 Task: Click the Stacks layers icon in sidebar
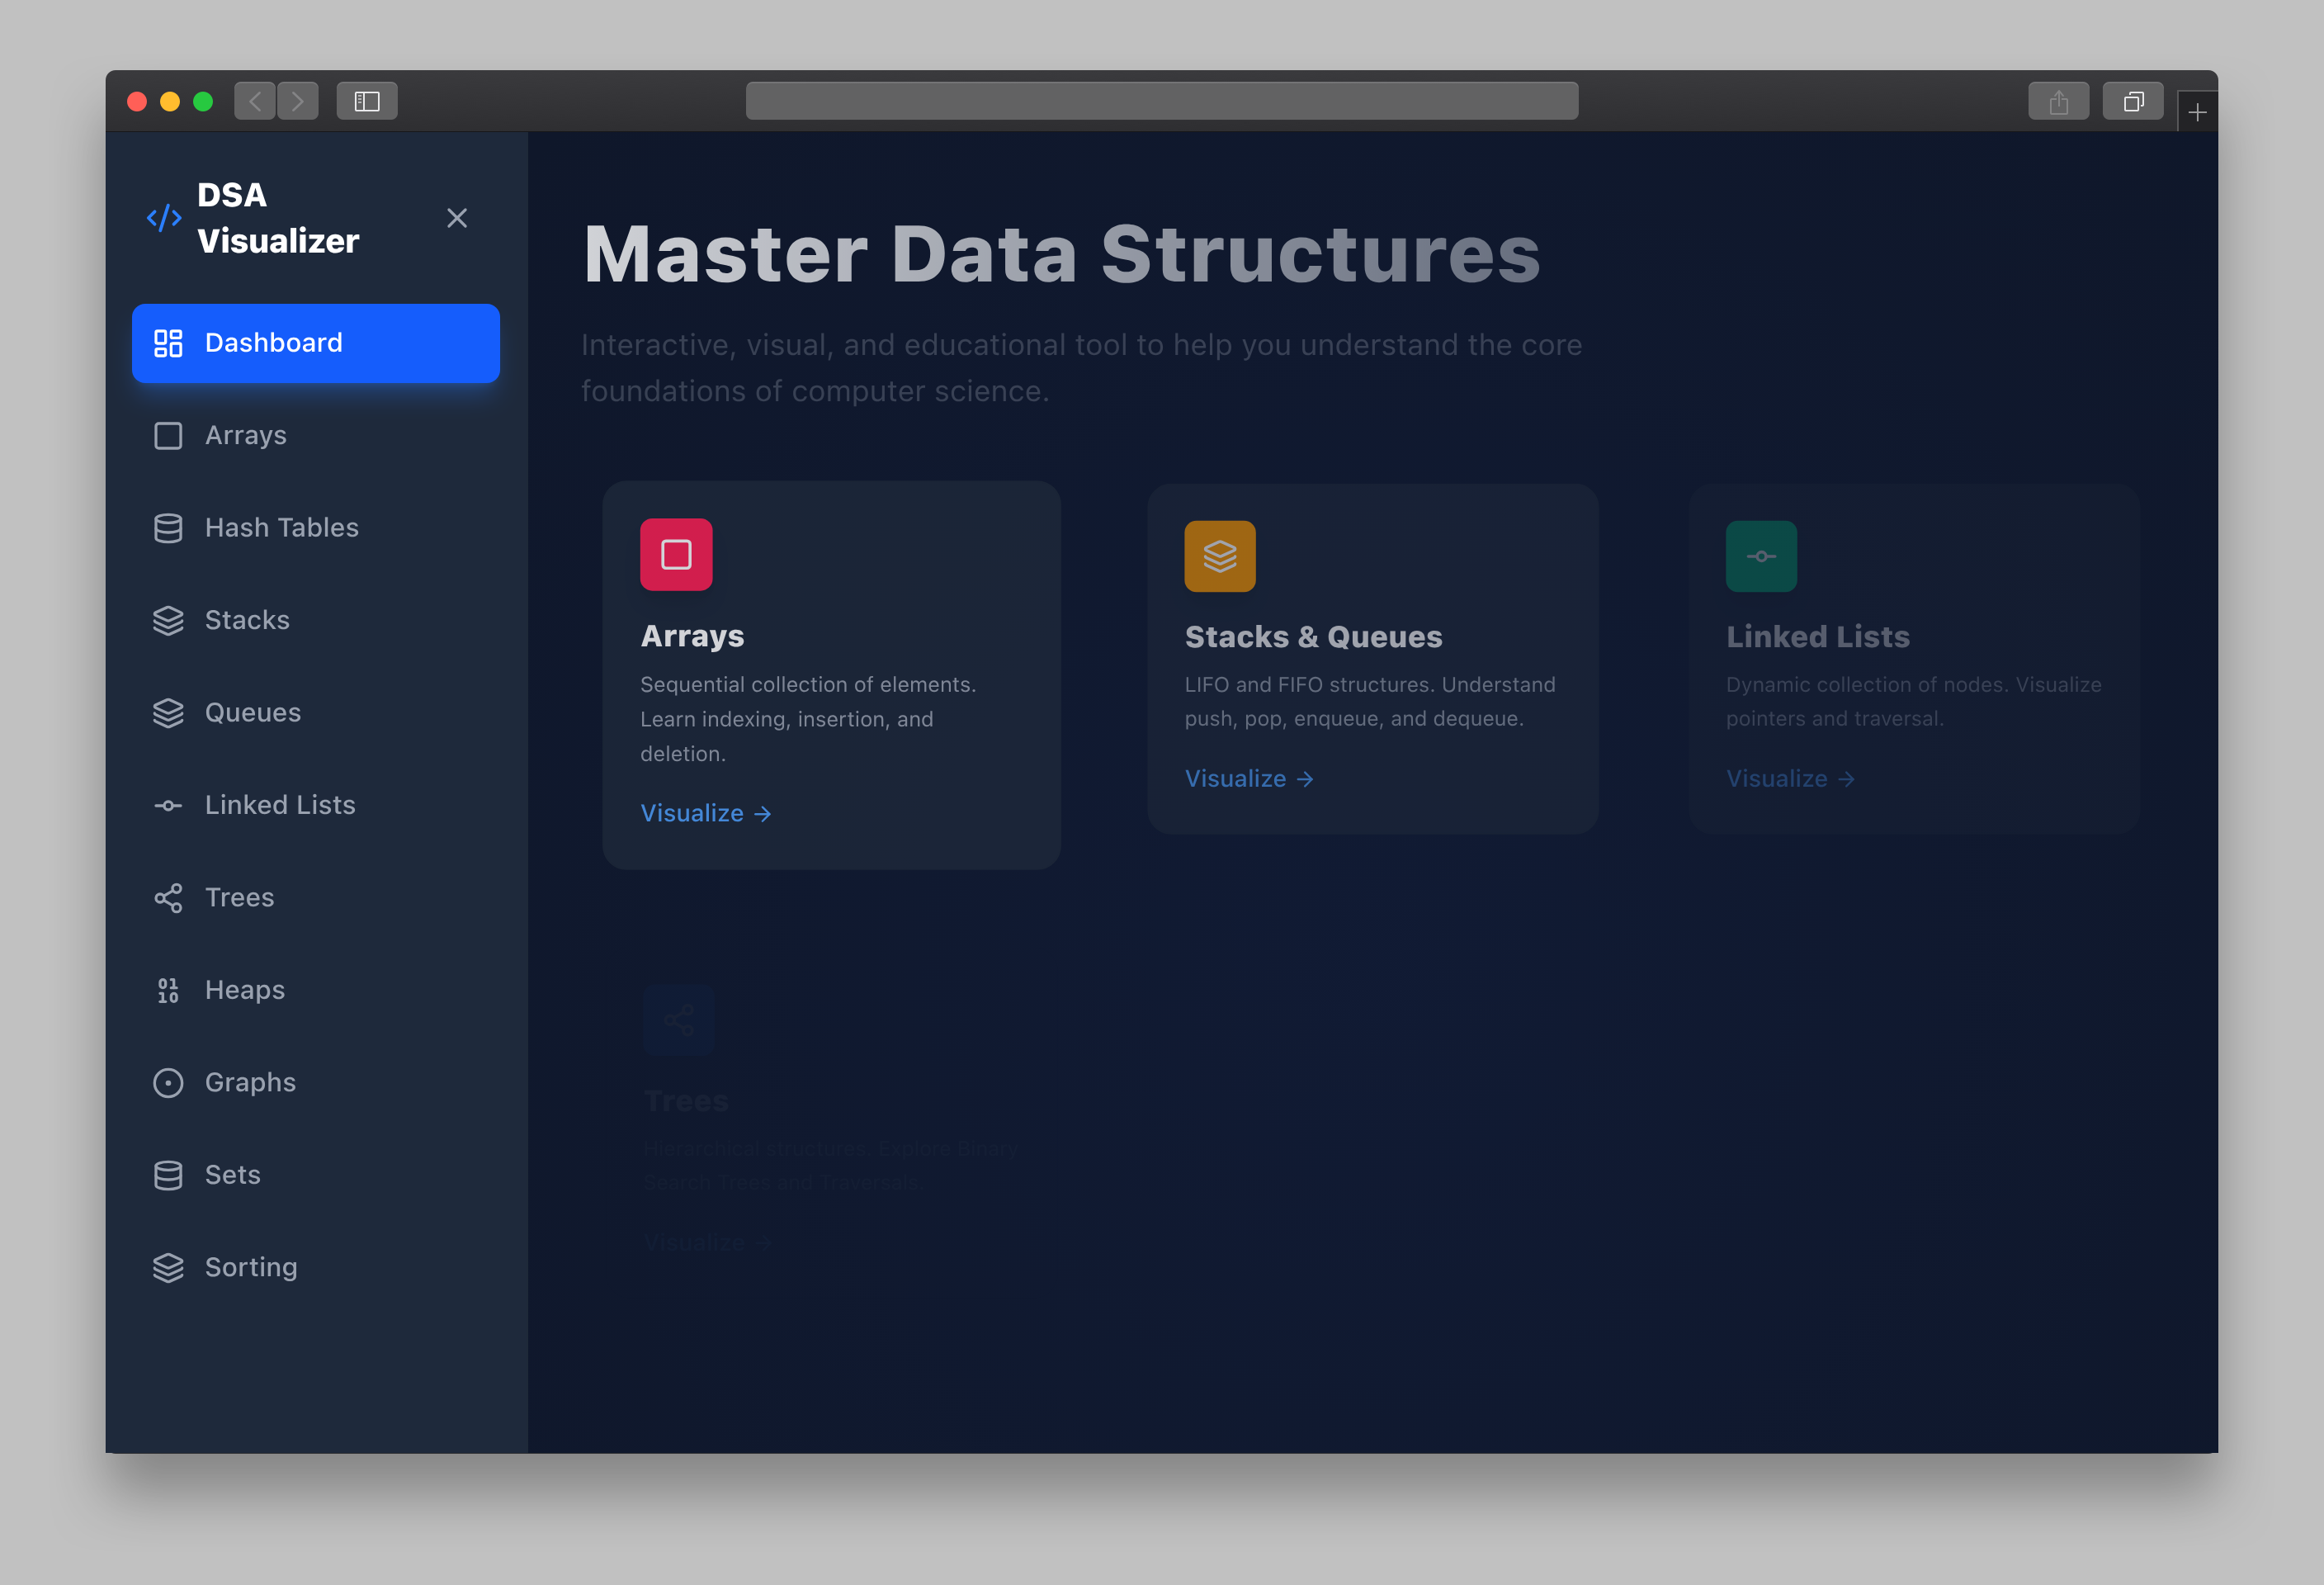click(168, 621)
